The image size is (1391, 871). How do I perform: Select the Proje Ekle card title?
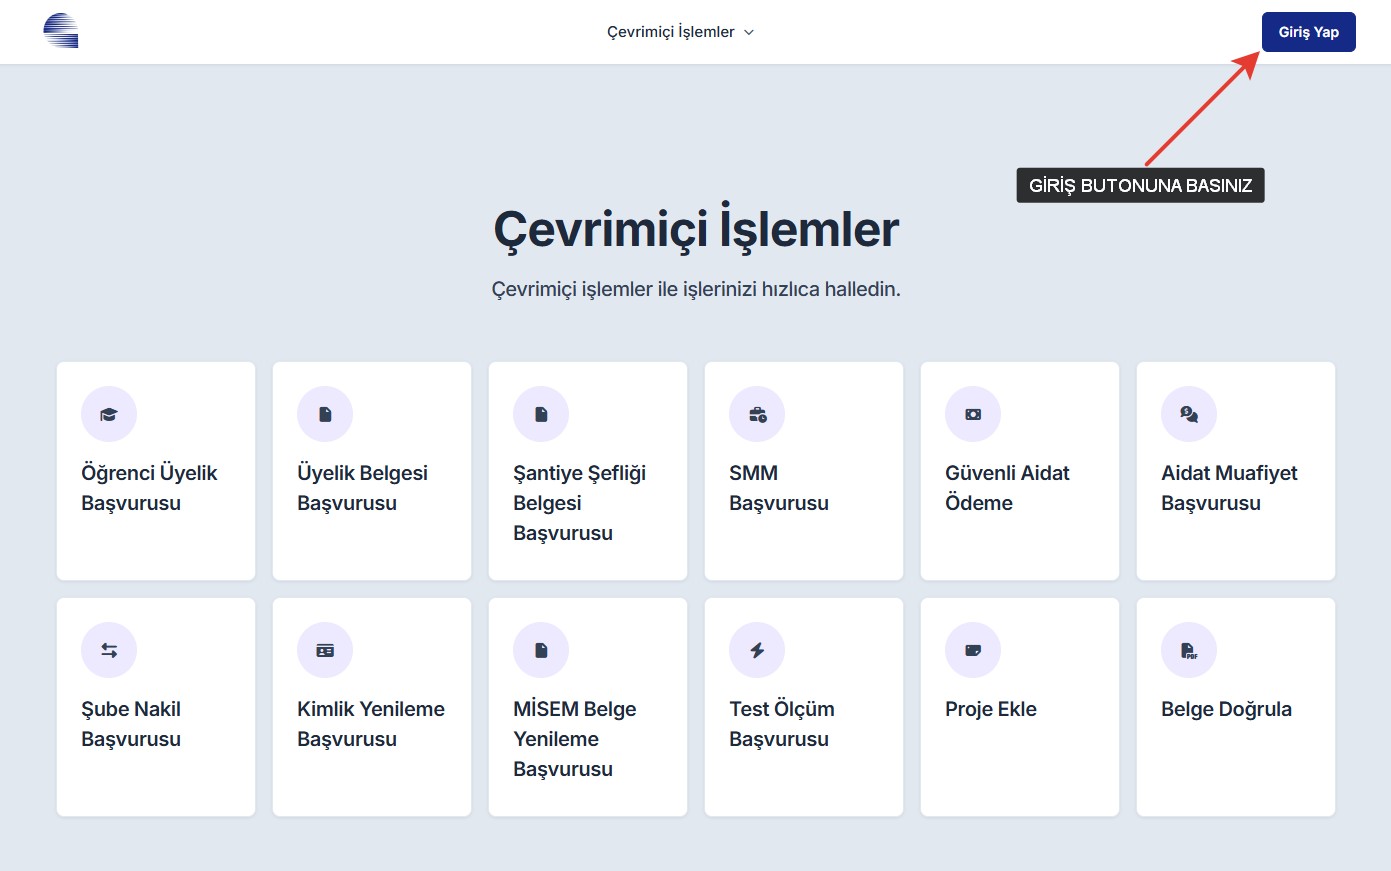pos(990,709)
